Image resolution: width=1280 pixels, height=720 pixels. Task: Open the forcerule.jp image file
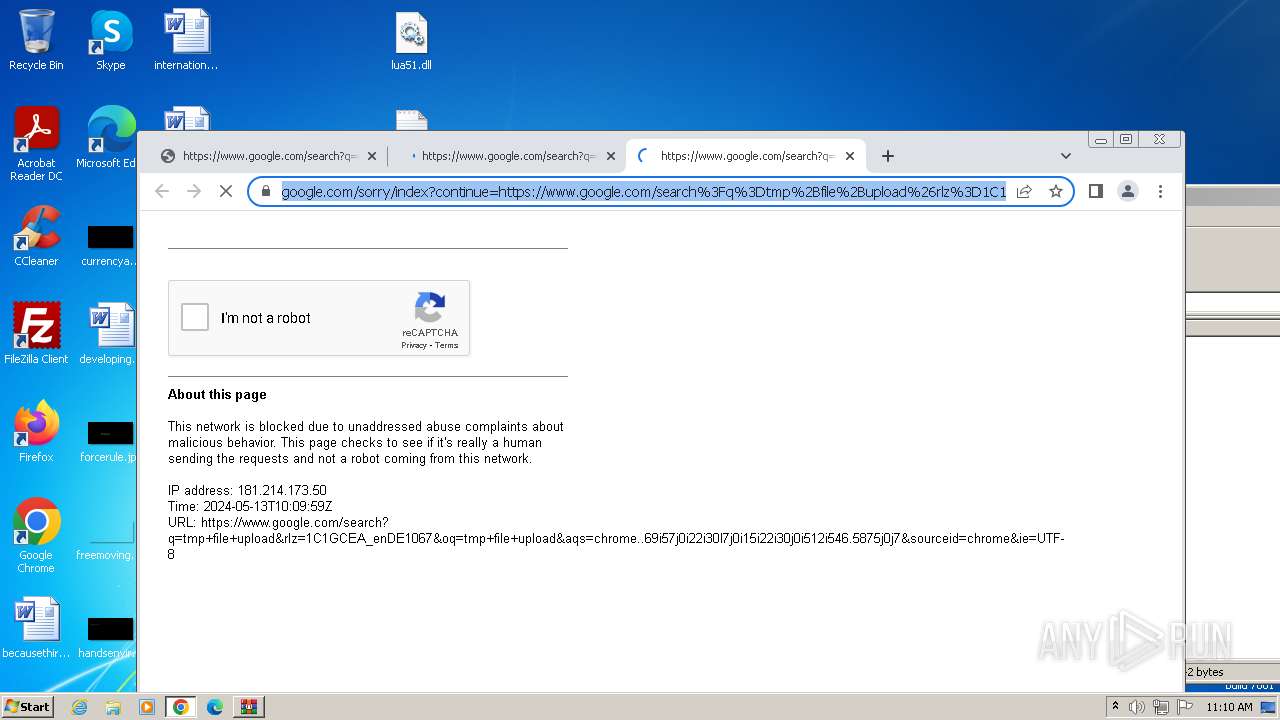[110, 440]
